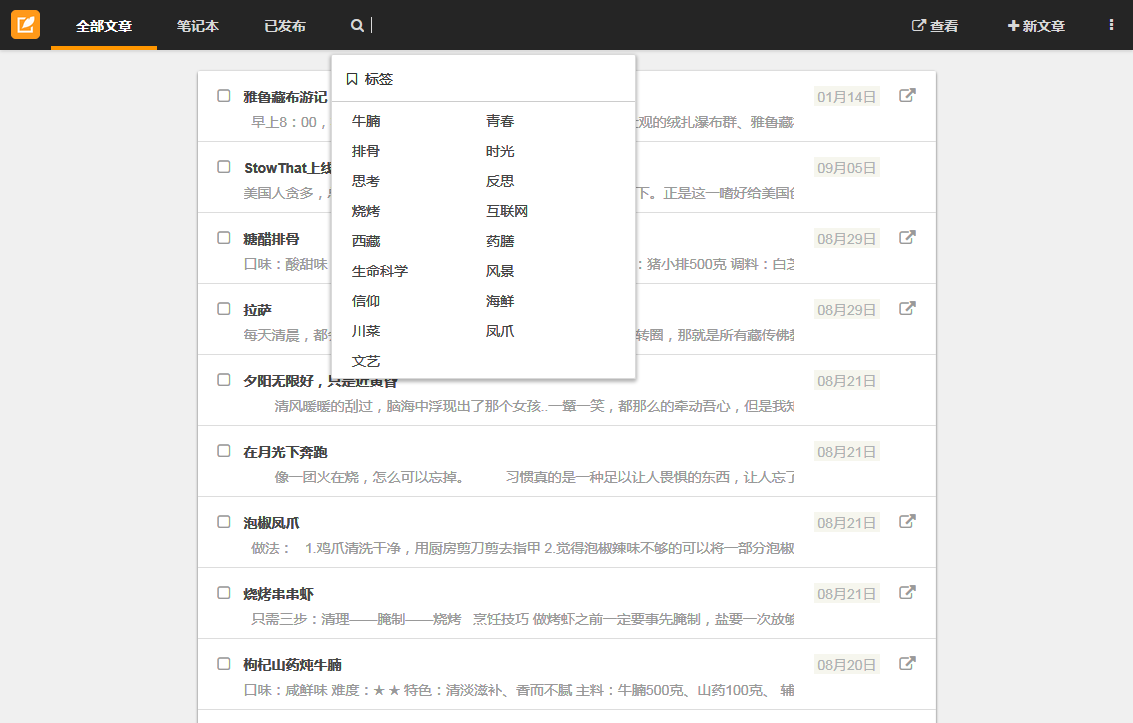
Task: Open the article titled 枸杞山药炖牛腩
Action: pyautogui.click(x=293, y=664)
